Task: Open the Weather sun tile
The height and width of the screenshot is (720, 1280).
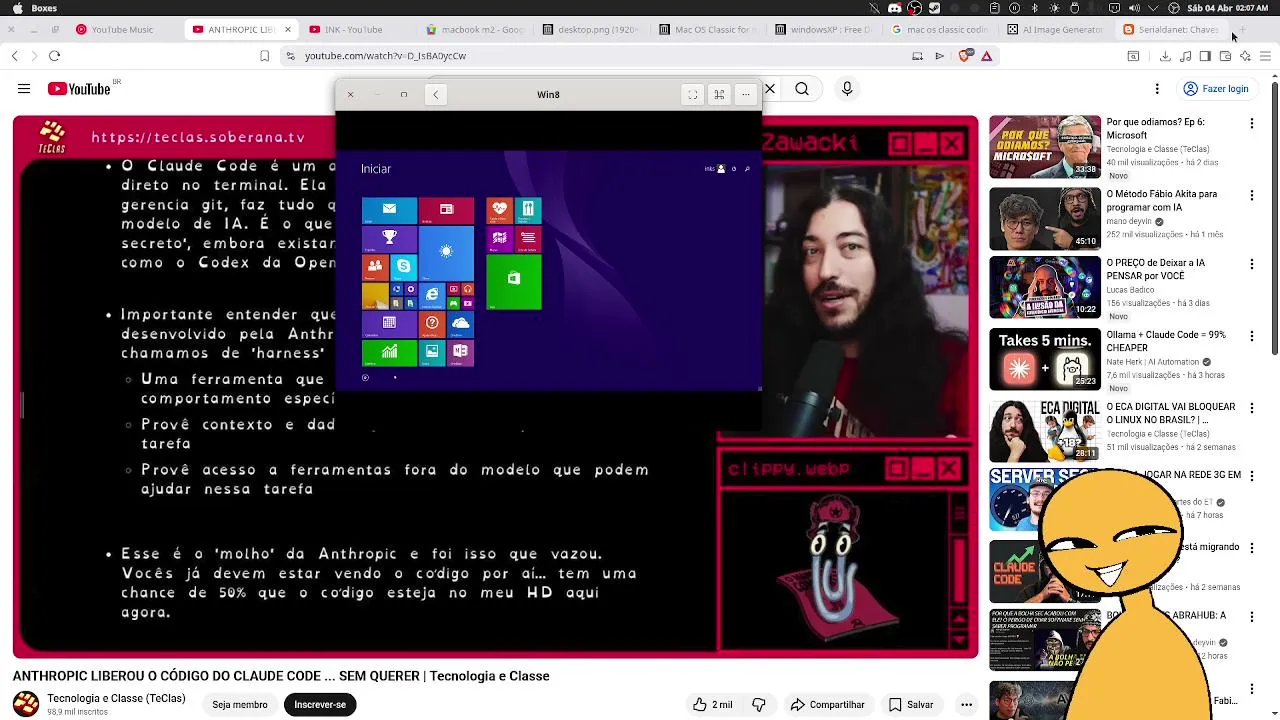Action: coord(446,252)
